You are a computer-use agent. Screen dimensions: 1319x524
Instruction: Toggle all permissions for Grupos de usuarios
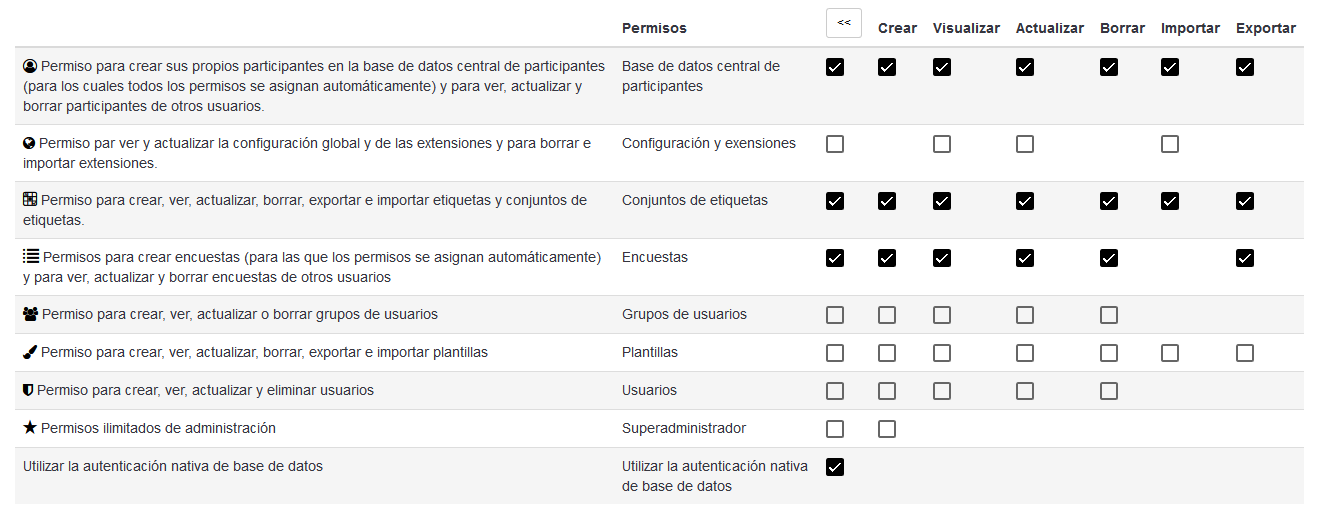pos(835,315)
